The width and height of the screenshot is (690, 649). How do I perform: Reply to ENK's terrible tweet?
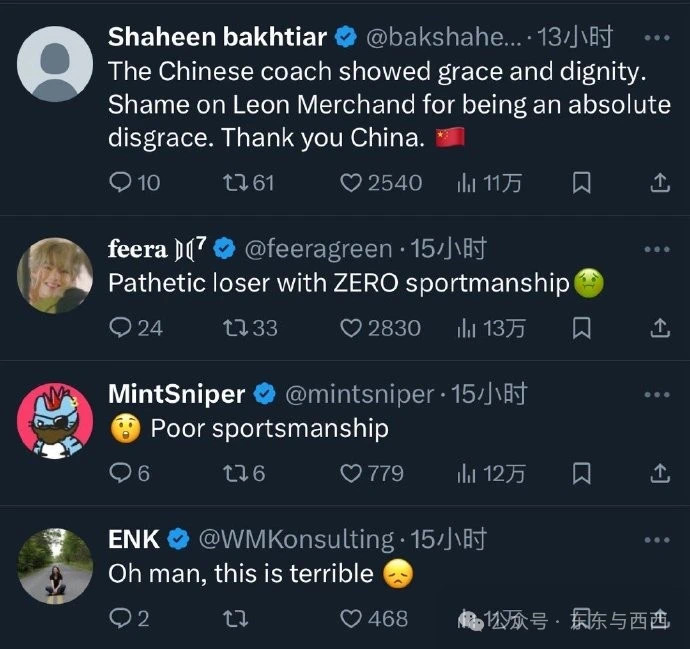[120, 619]
